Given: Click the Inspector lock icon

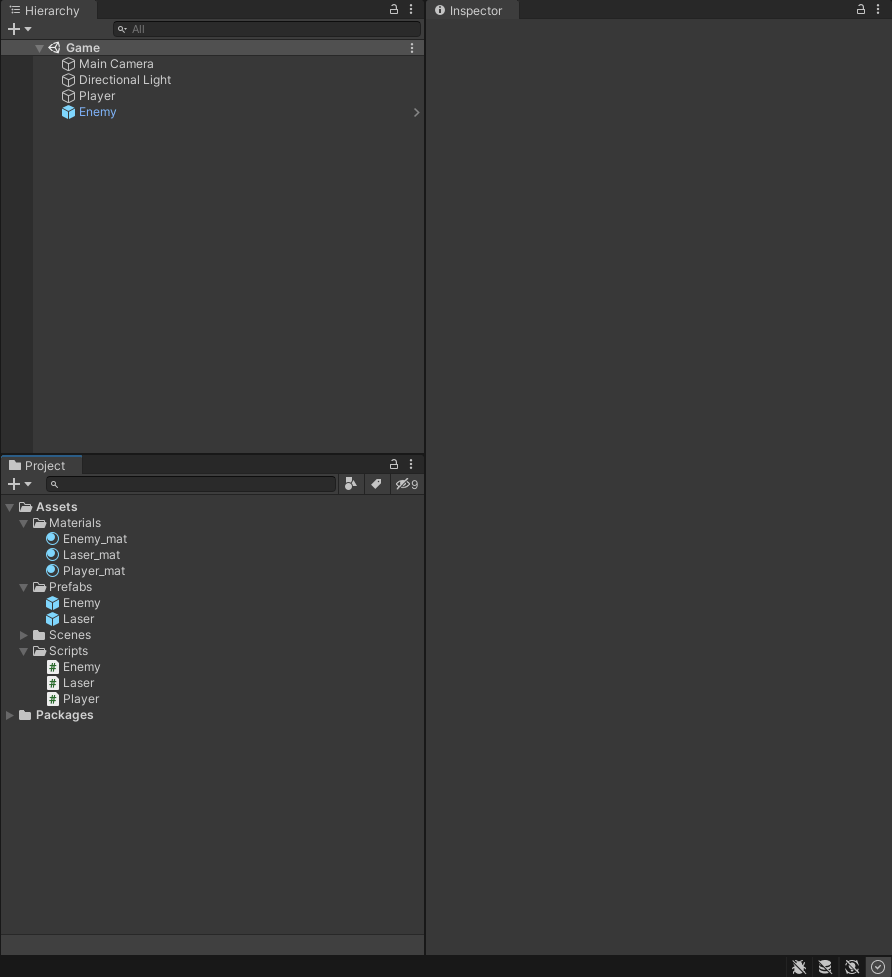Looking at the screenshot, I should 860,9.
